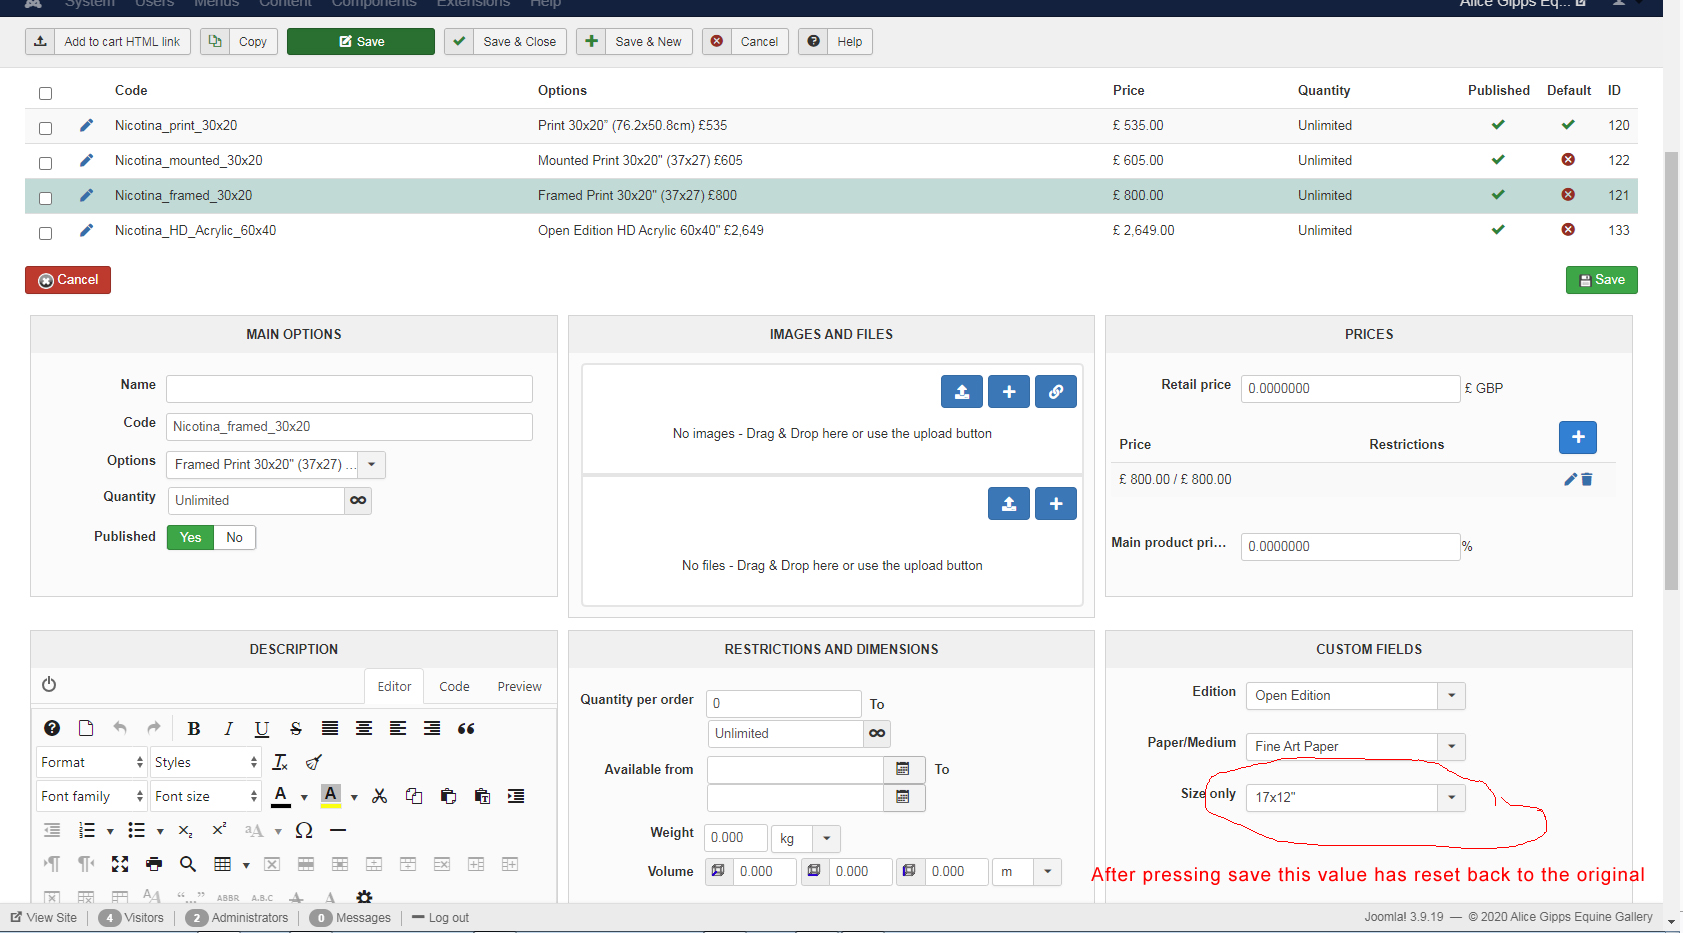Viewport: 1683px width, 933px height.
Task: Tick the select-all checkbox in the table header
Action: [45, 93]
